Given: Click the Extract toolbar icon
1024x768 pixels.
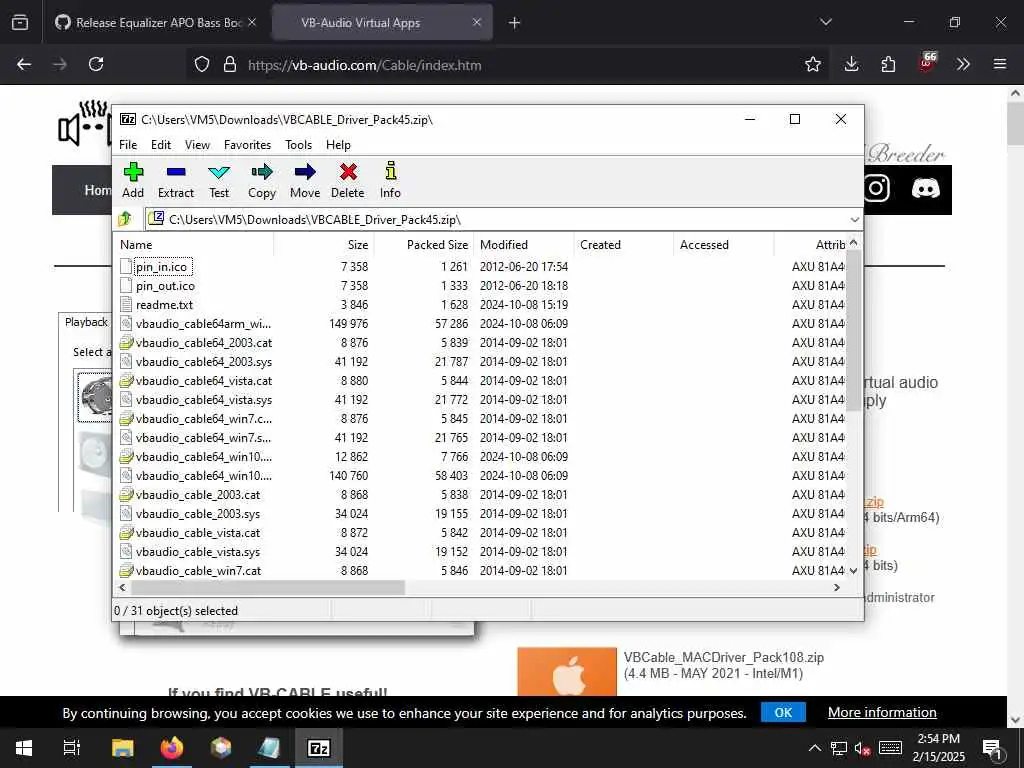Looking at the screenshot, I should point(176,180).
